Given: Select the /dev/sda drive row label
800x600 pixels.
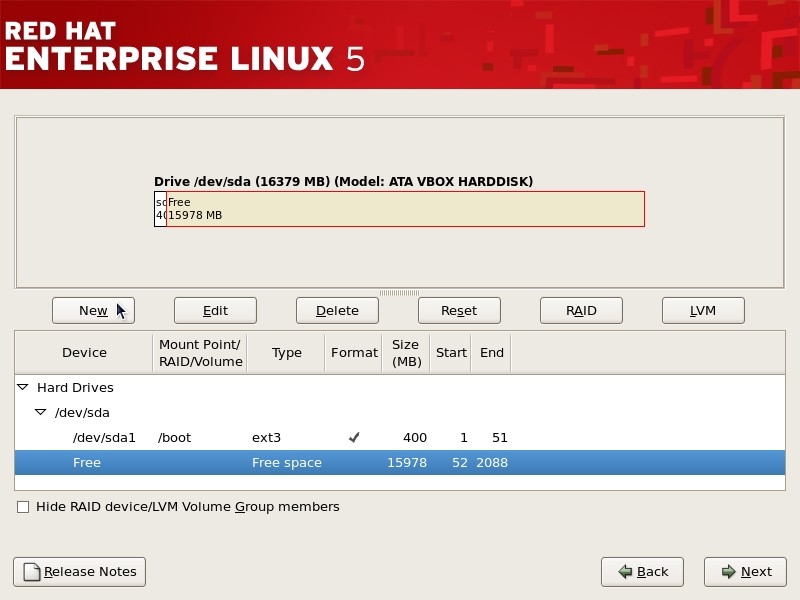Looking at the screenshot, I should [82, 412].
